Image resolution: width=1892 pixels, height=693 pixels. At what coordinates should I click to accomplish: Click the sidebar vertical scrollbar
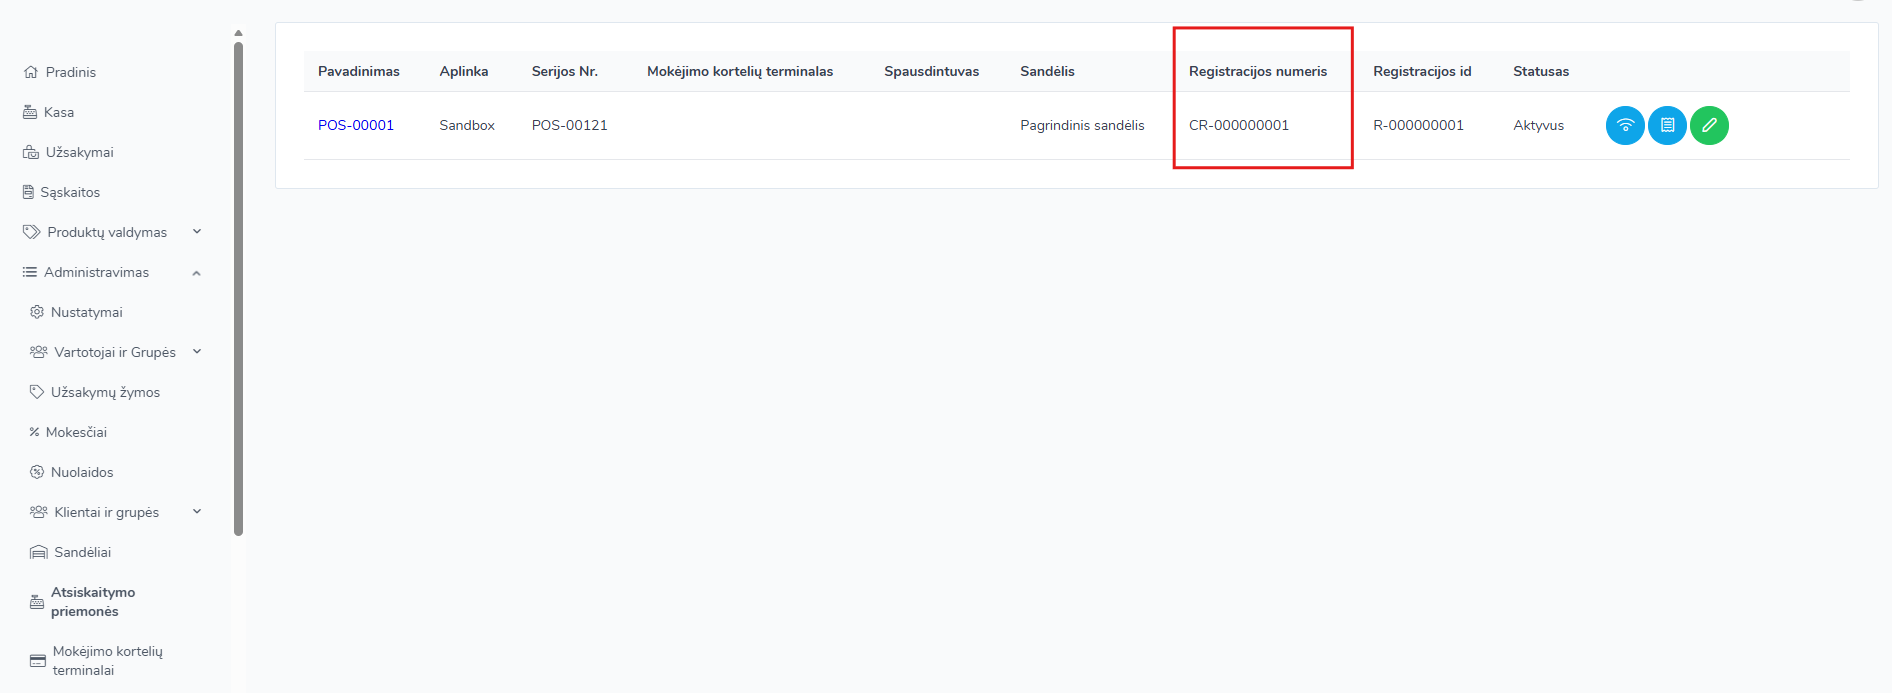point(238,288)
